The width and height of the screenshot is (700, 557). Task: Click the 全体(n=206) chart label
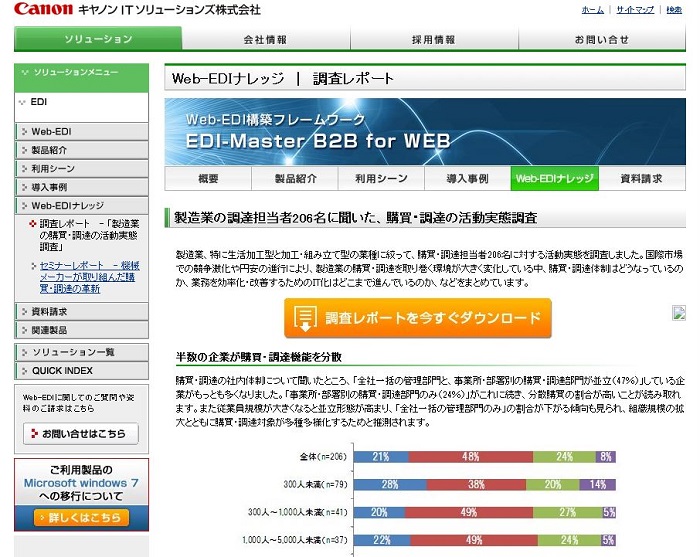coord(323,457)
